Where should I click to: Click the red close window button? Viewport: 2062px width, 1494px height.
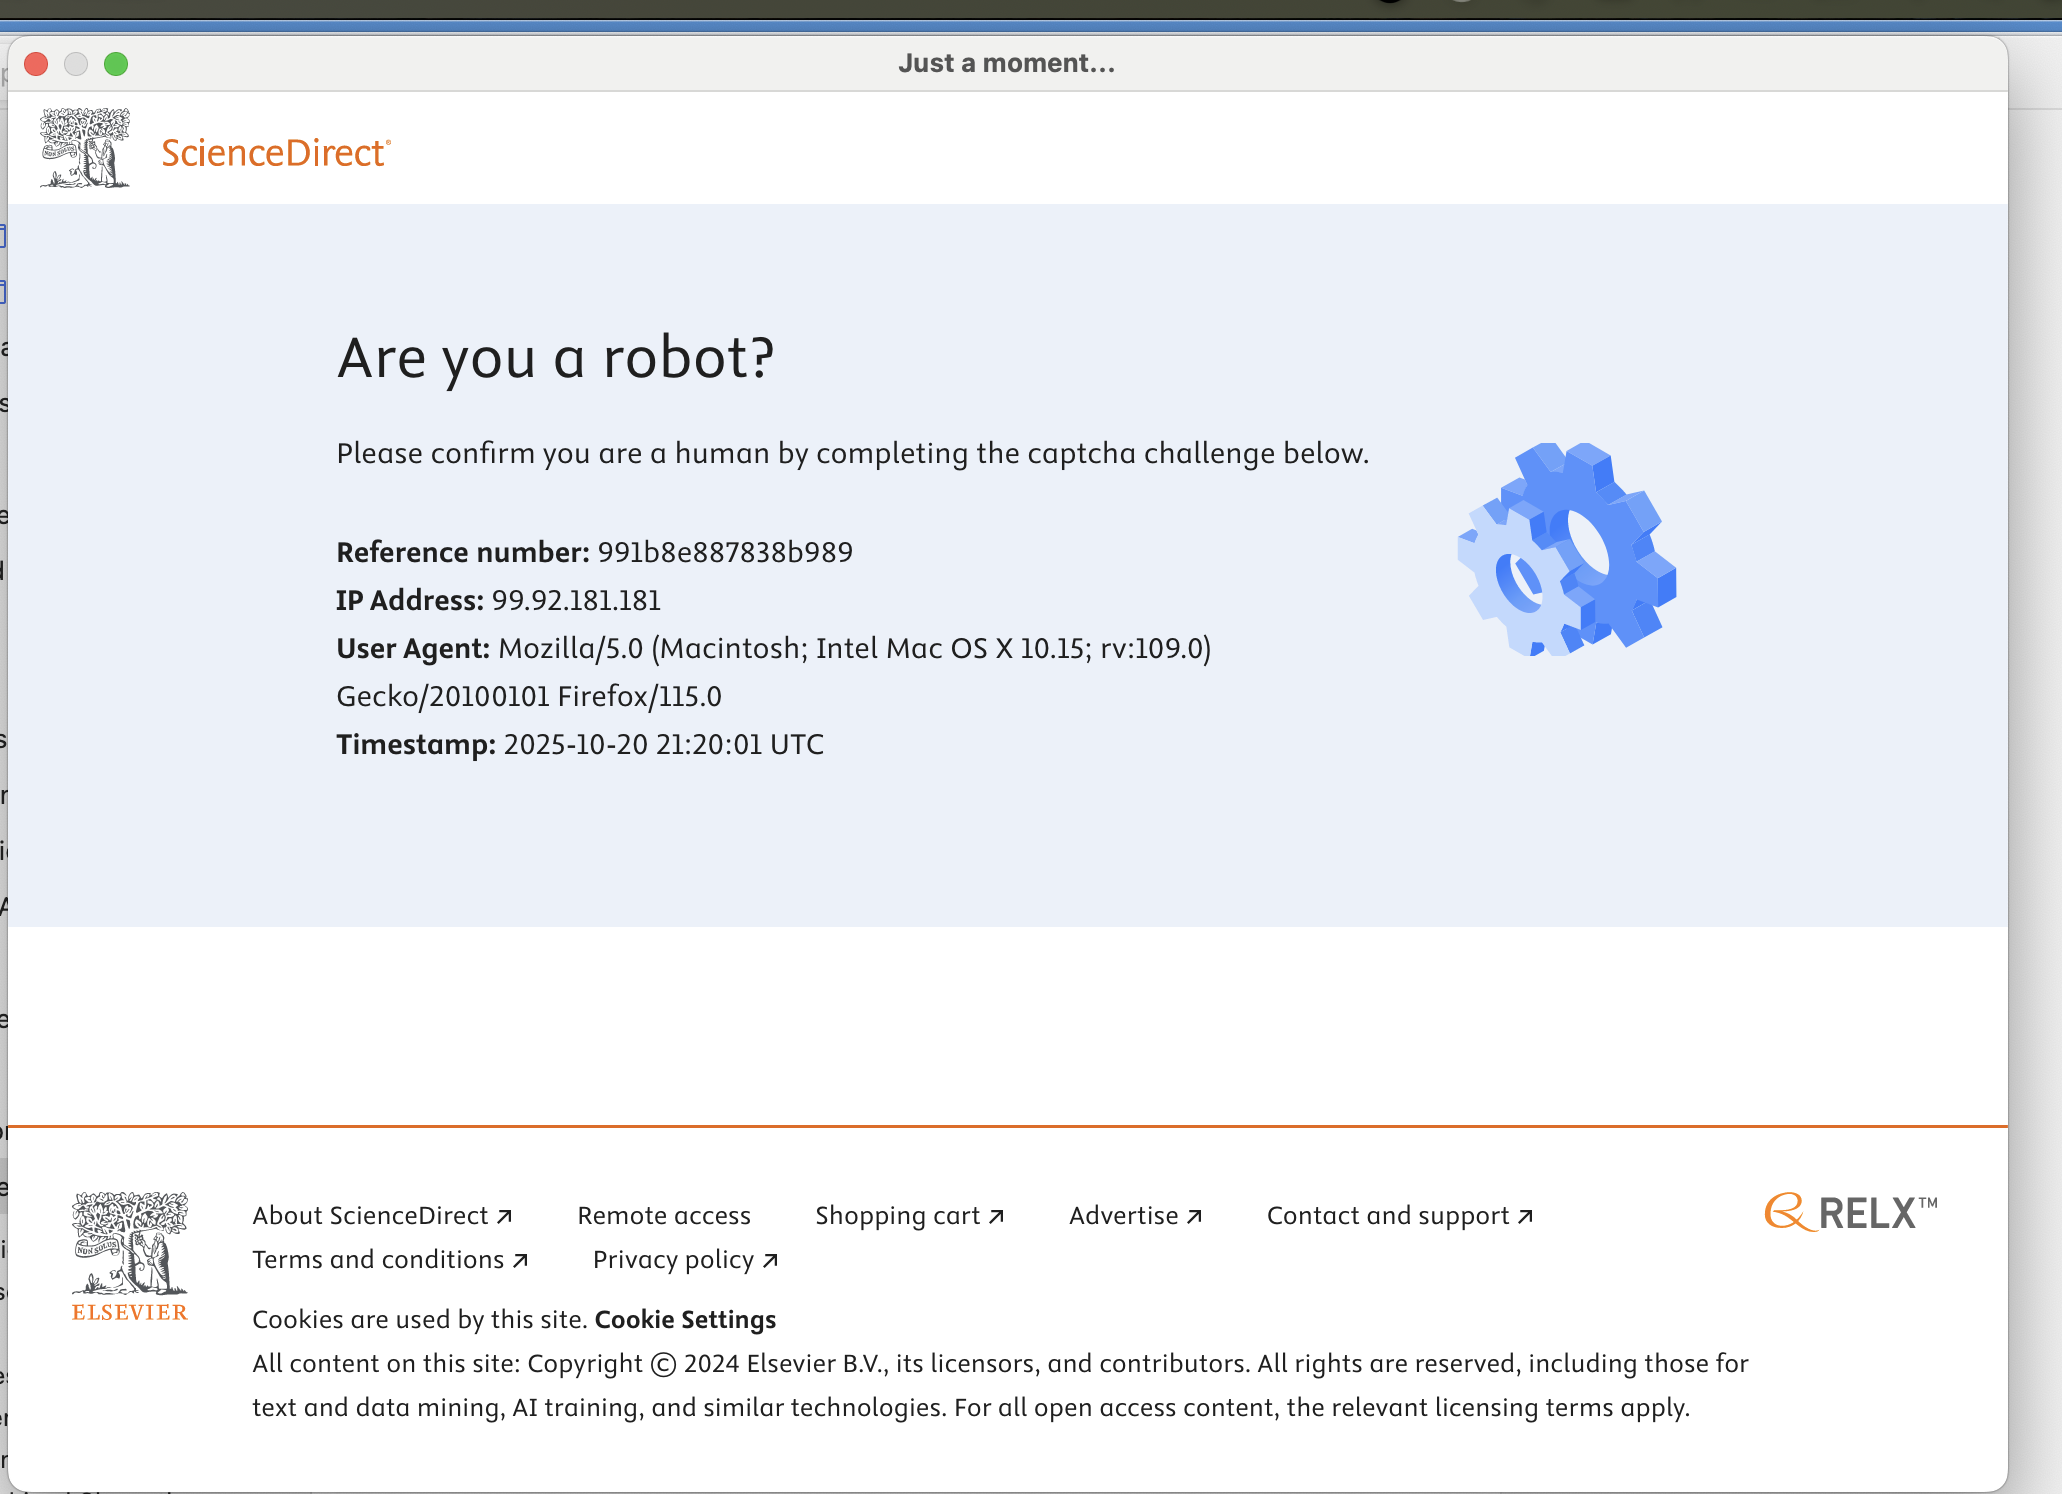(x=36, y=64)
